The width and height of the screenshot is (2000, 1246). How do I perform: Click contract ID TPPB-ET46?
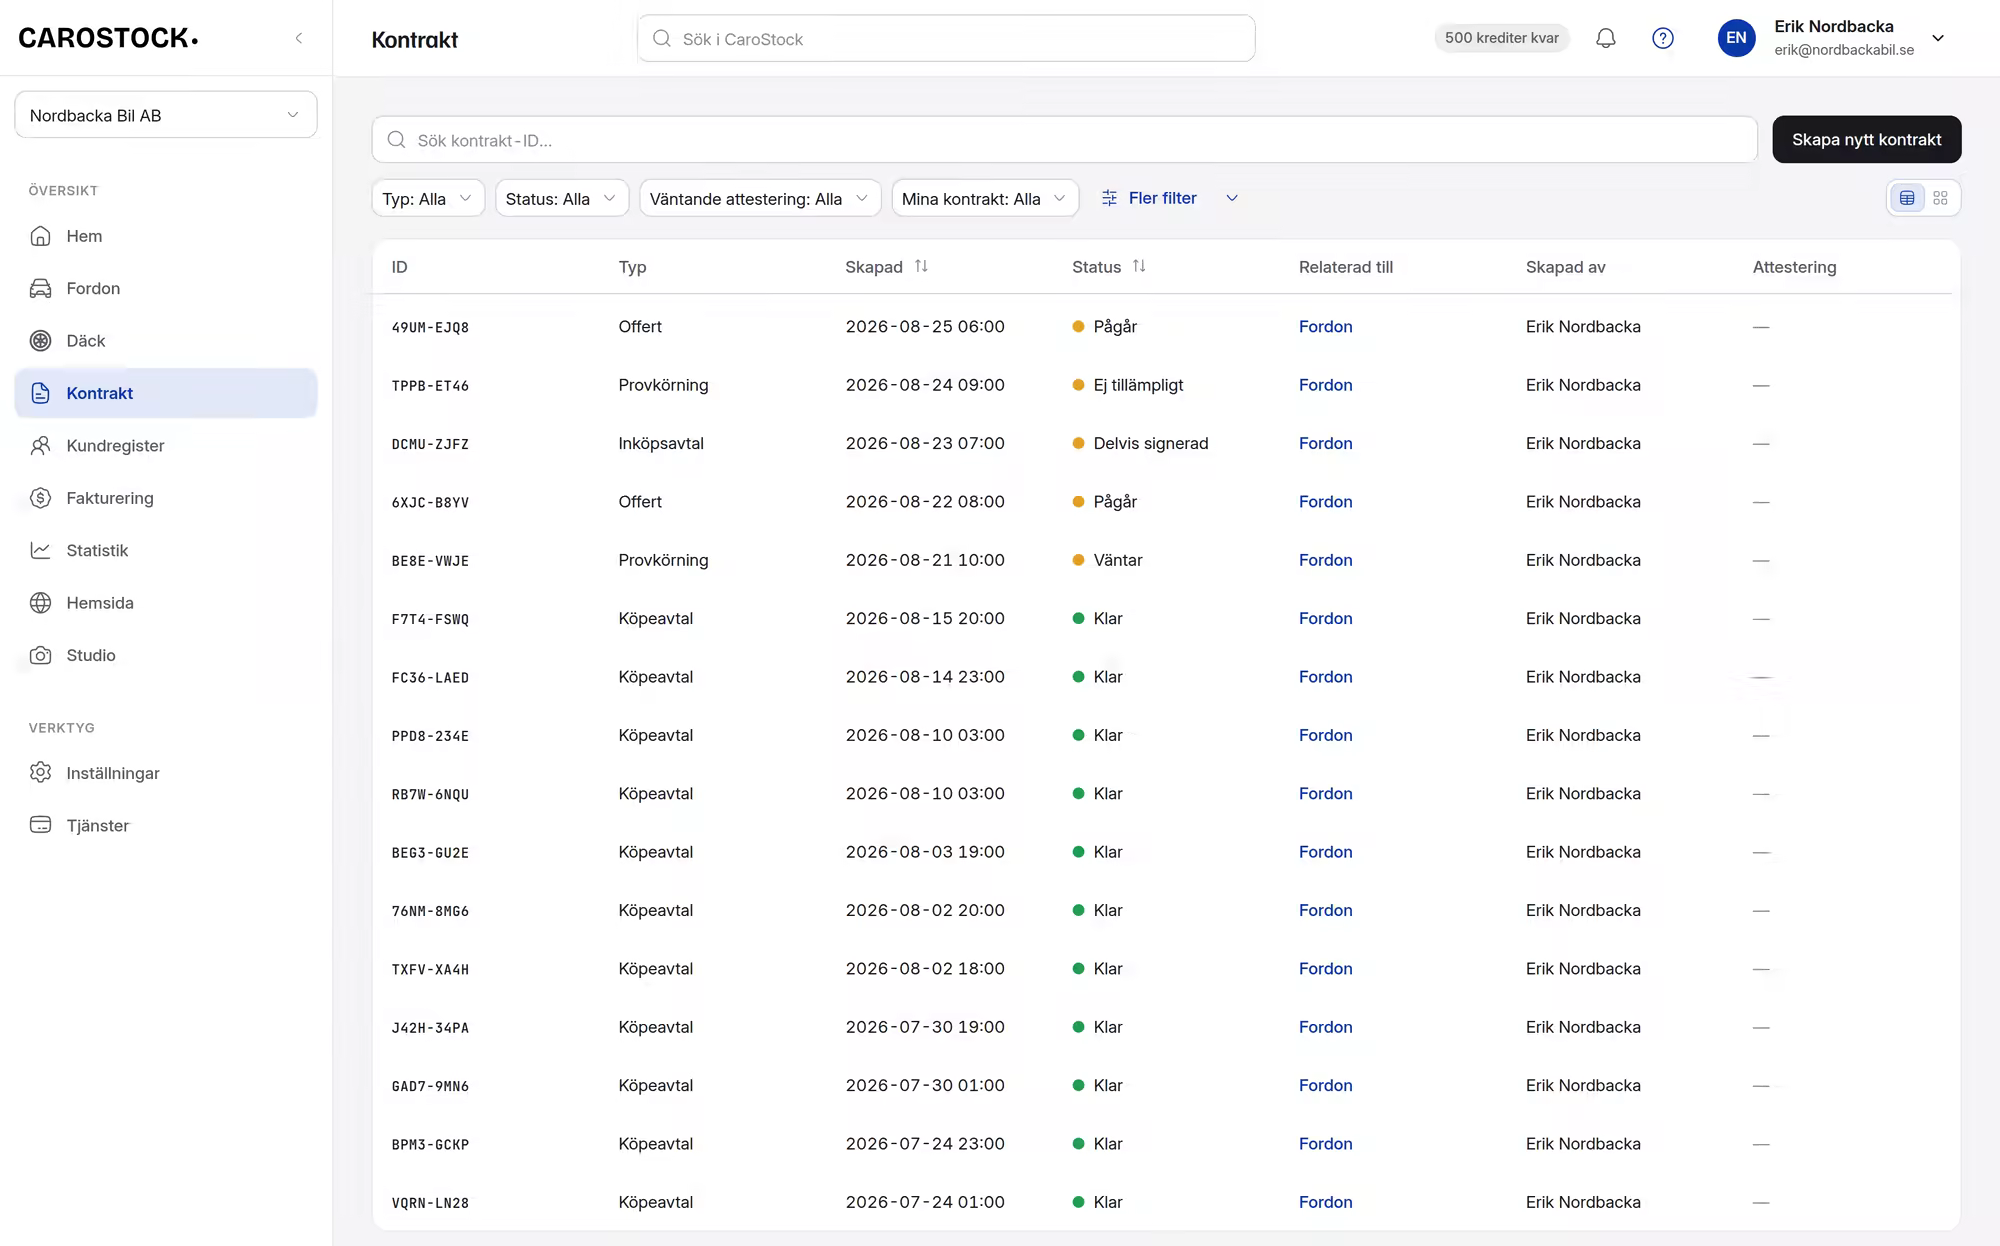pyautogui.click(x=430, y=386)
